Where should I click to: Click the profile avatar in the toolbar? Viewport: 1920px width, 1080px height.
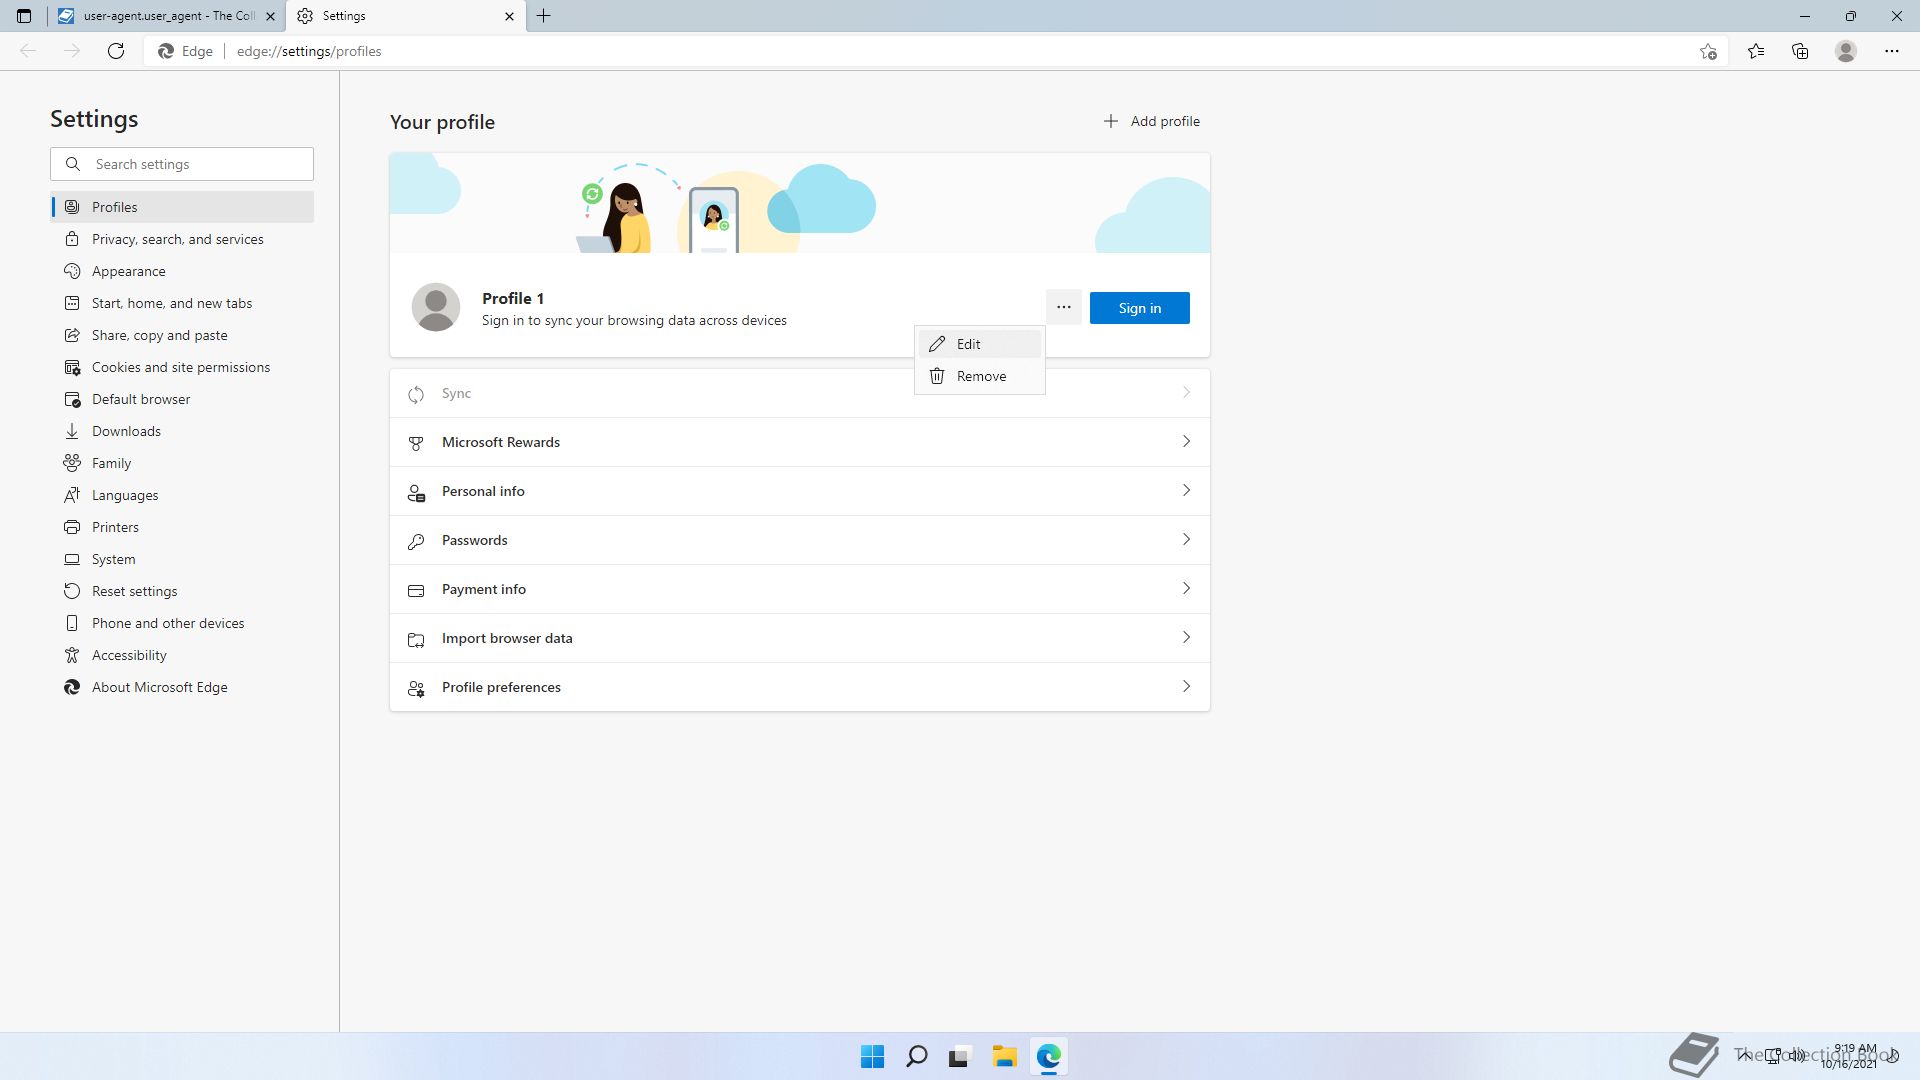(x=1846, y=51)
